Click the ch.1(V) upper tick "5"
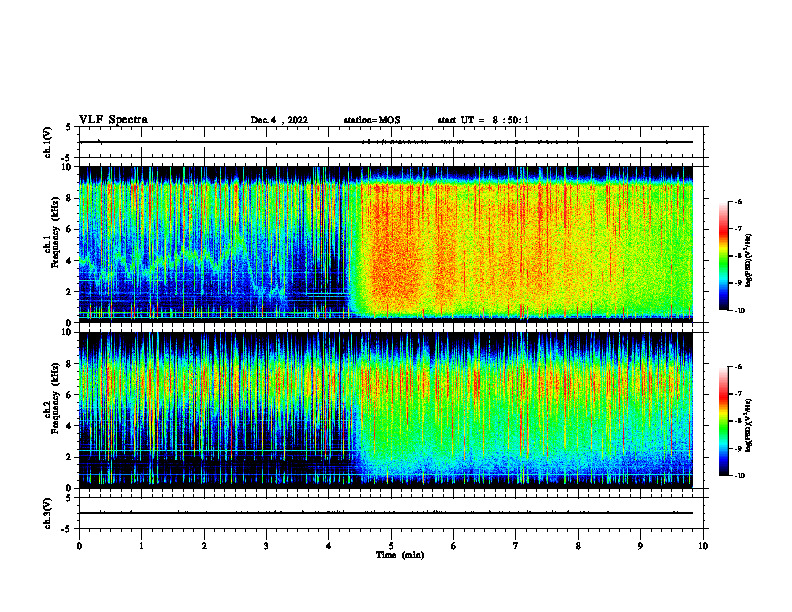 [69, 127]
